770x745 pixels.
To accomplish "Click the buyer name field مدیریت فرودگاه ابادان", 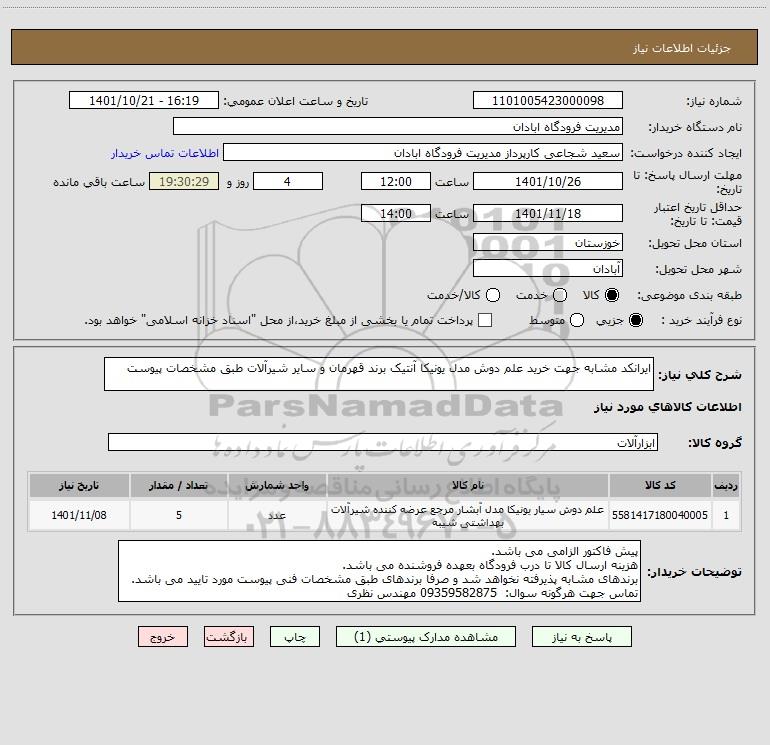I will (x=398, y=127).
